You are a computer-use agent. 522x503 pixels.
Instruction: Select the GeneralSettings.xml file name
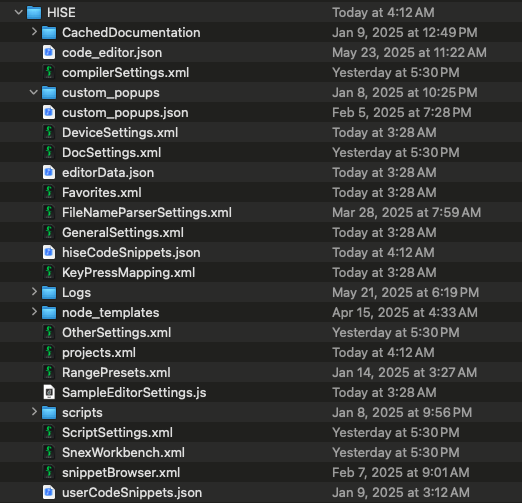[123, 233]
